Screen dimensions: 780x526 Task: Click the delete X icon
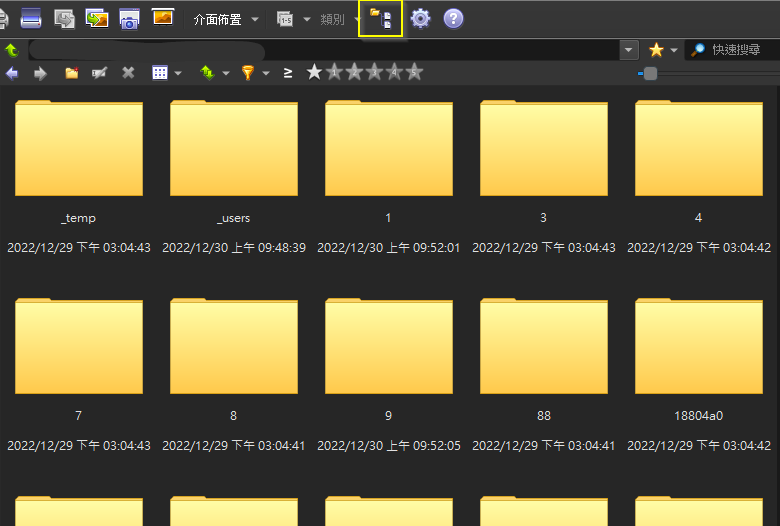(x=128, y=73)
